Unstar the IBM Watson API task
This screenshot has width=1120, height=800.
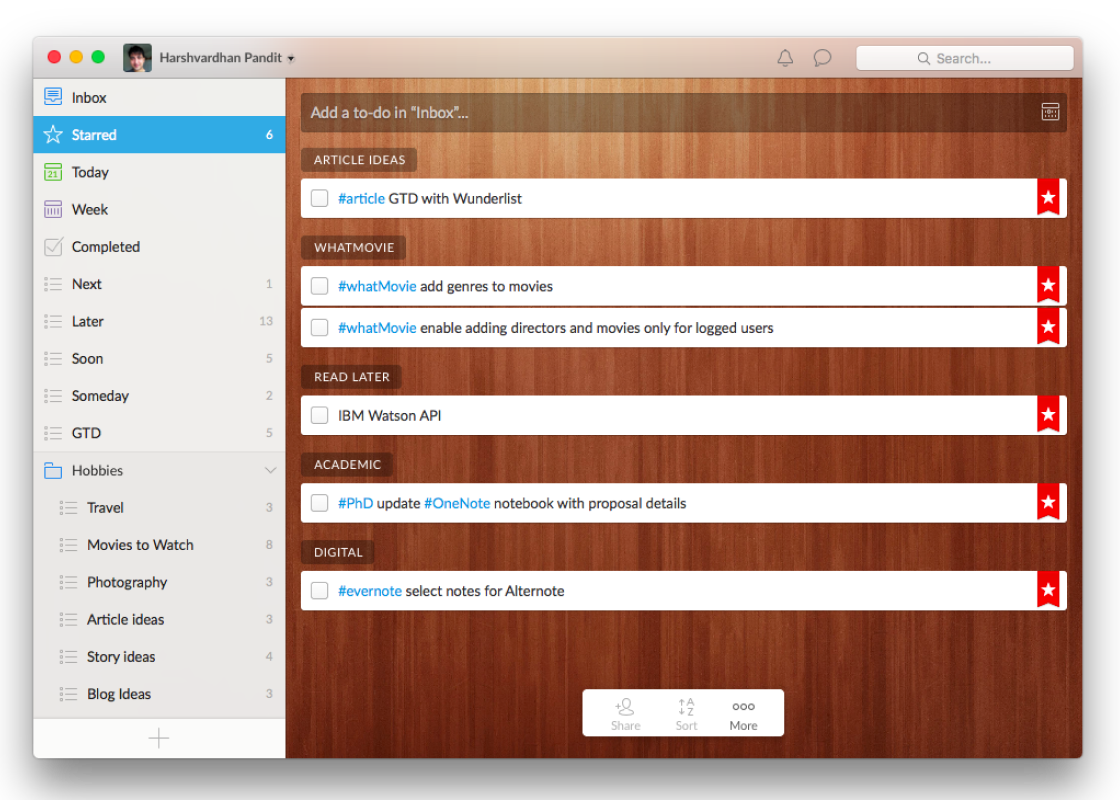click(x=1048, y=414)
